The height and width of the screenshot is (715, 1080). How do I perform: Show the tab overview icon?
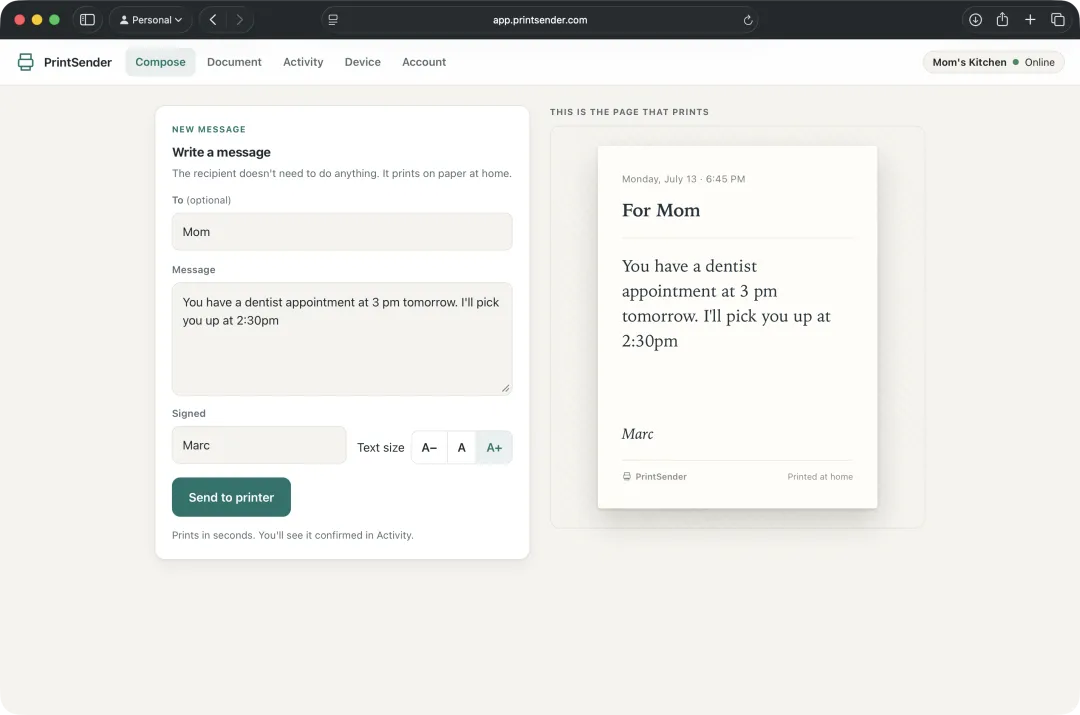(x=1058, y=20)
